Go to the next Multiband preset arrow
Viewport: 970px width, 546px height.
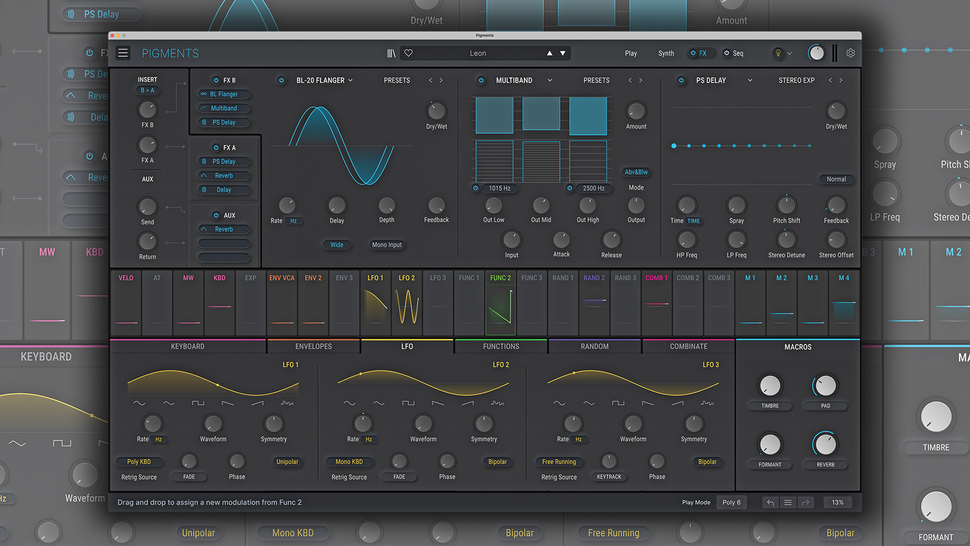point(641,80)
